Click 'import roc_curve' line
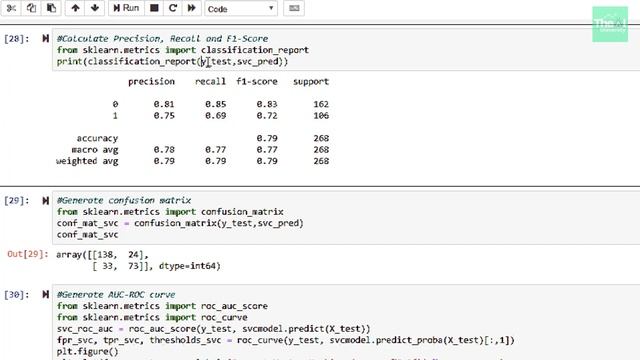This screenshot has height=360, width=640. [x=152, y=317]
